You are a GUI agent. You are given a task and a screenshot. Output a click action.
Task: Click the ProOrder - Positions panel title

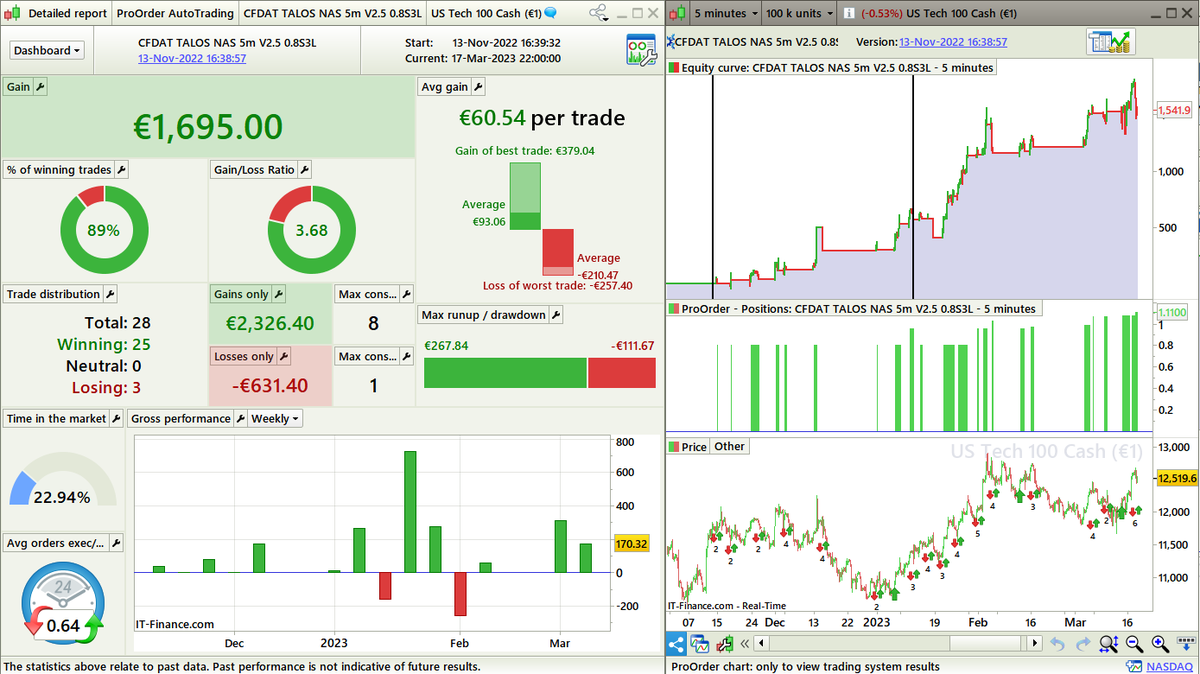click(852, 308)
